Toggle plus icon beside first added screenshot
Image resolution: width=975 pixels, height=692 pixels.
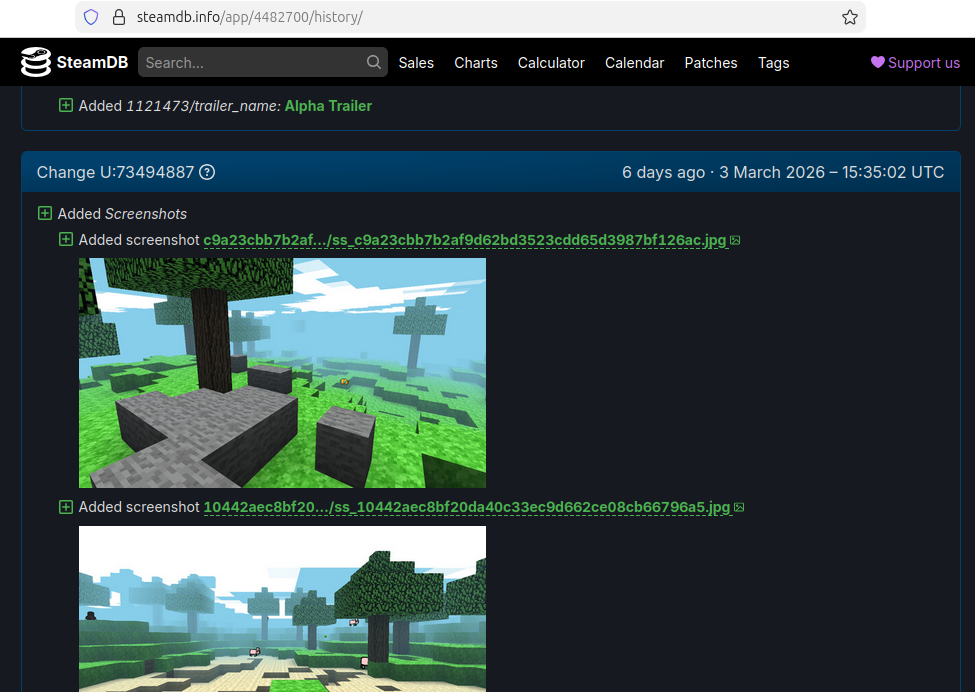[66, 239]
